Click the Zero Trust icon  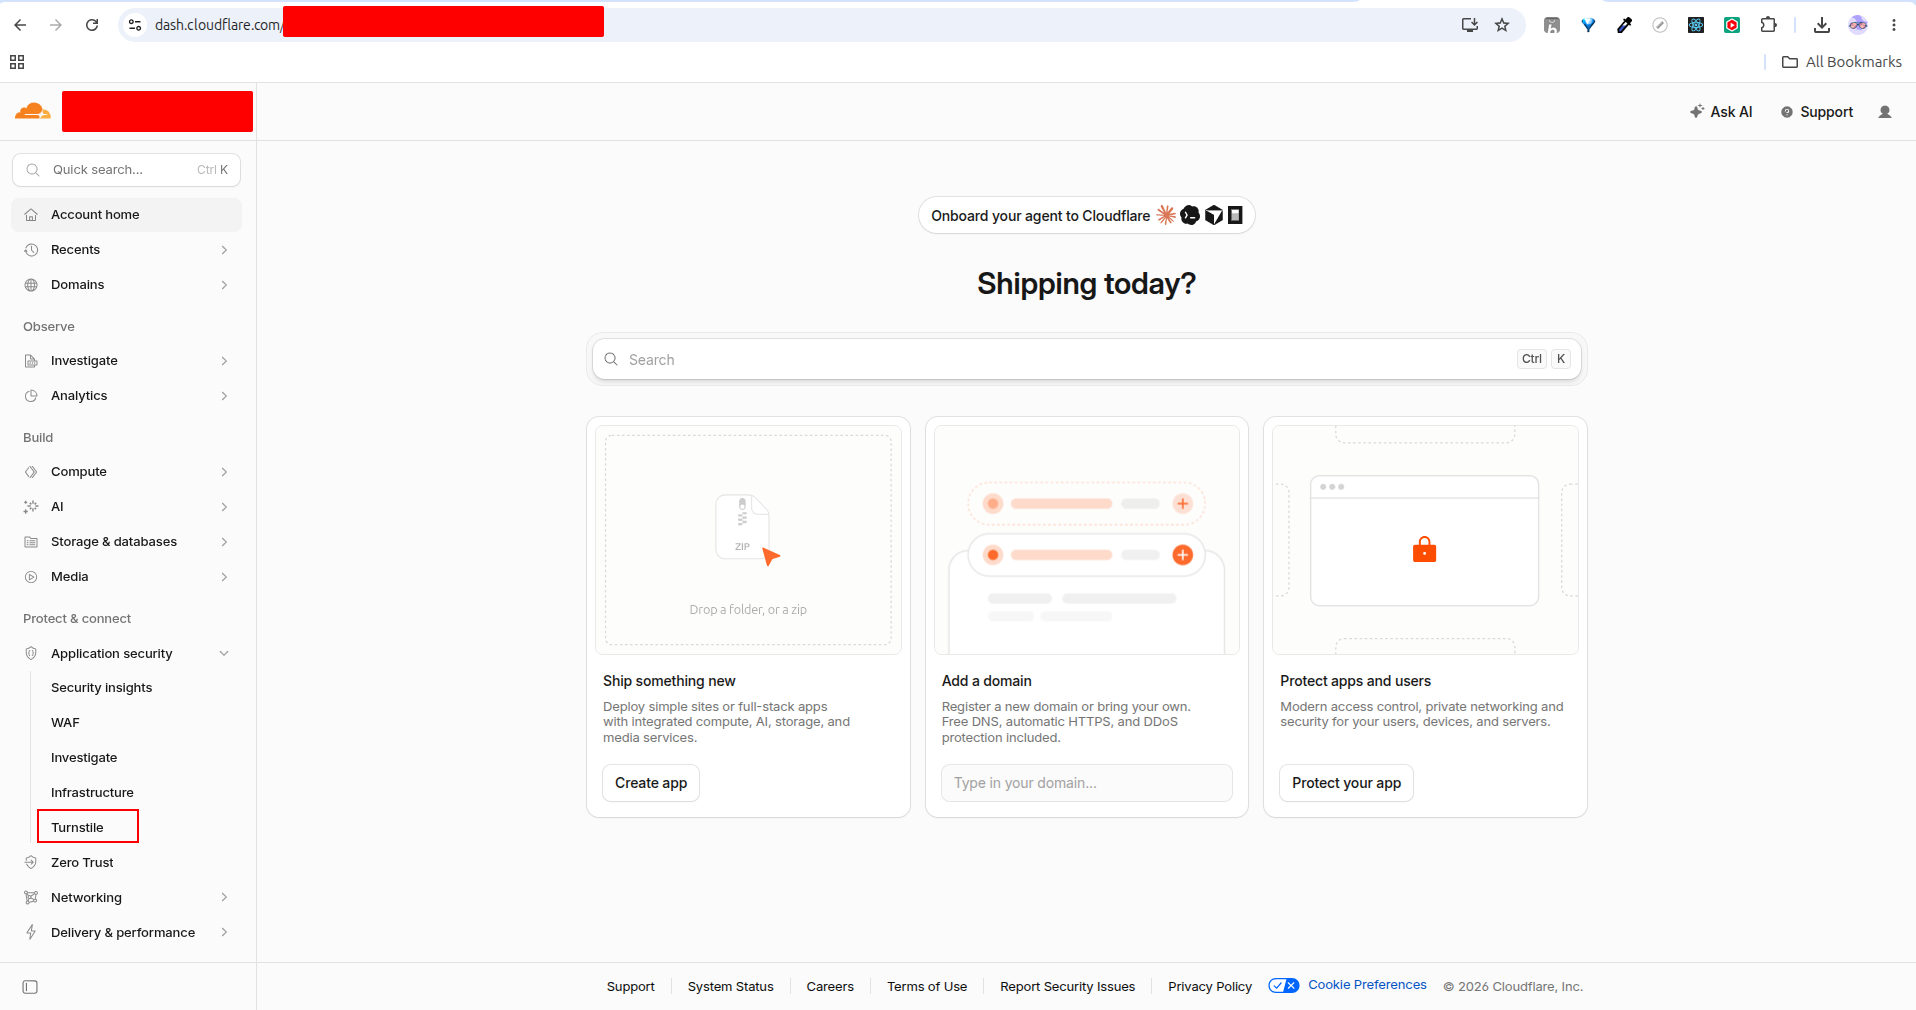[31, 863]
